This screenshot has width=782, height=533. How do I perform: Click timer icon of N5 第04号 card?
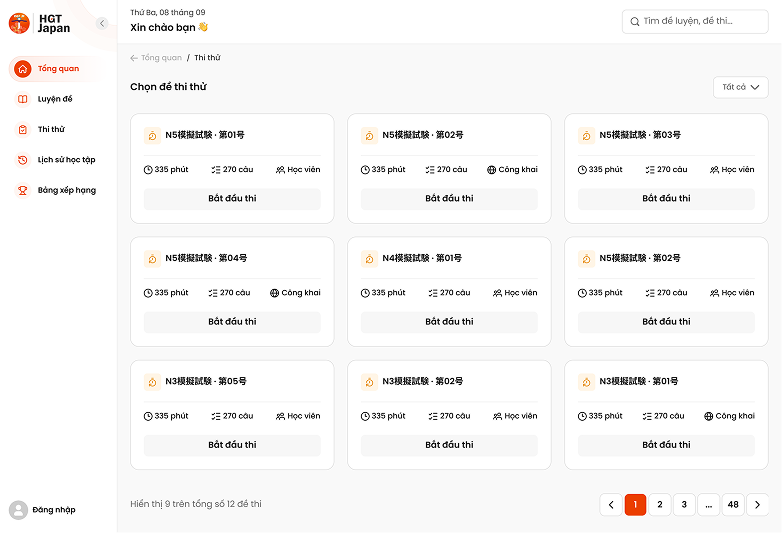[153, 259]
